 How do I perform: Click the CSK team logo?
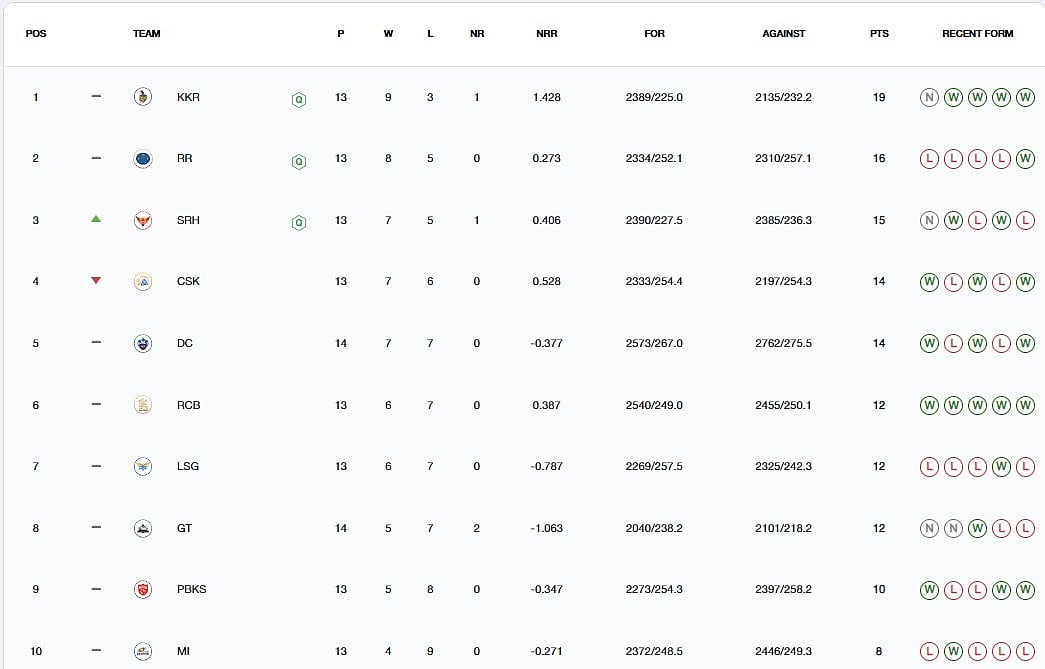click(143, 281)
